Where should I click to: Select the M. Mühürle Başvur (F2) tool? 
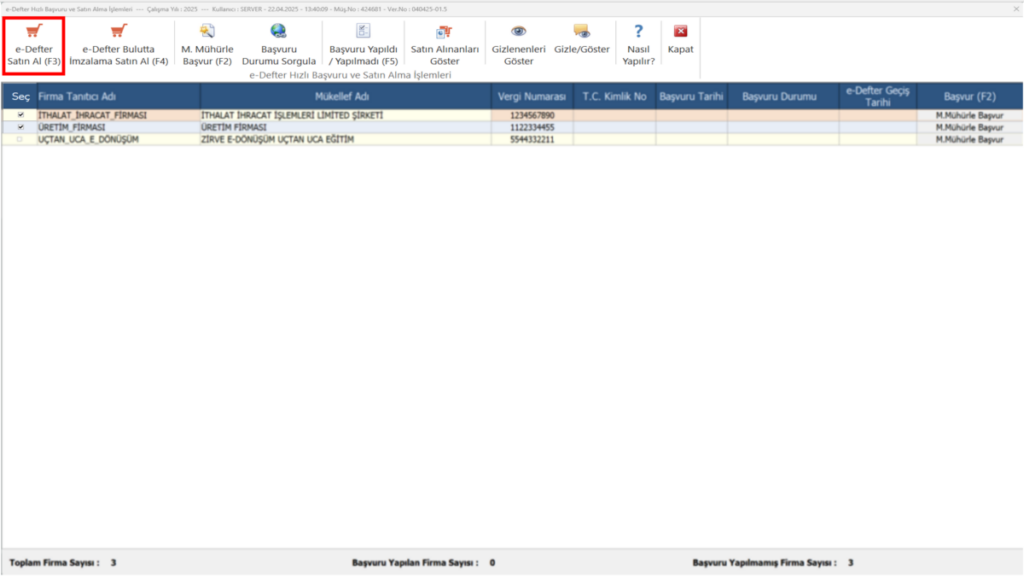pos(207,45)
